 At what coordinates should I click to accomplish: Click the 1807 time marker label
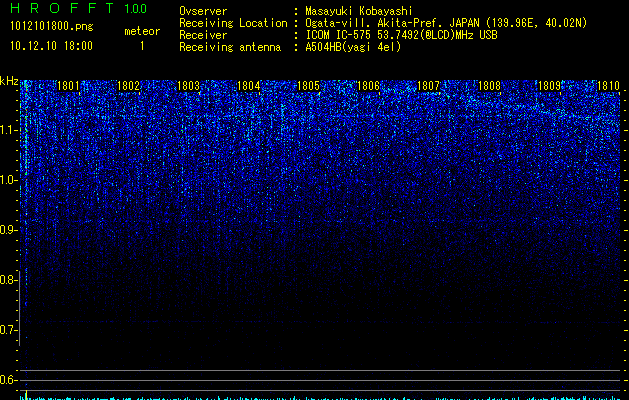click(428, 86)
